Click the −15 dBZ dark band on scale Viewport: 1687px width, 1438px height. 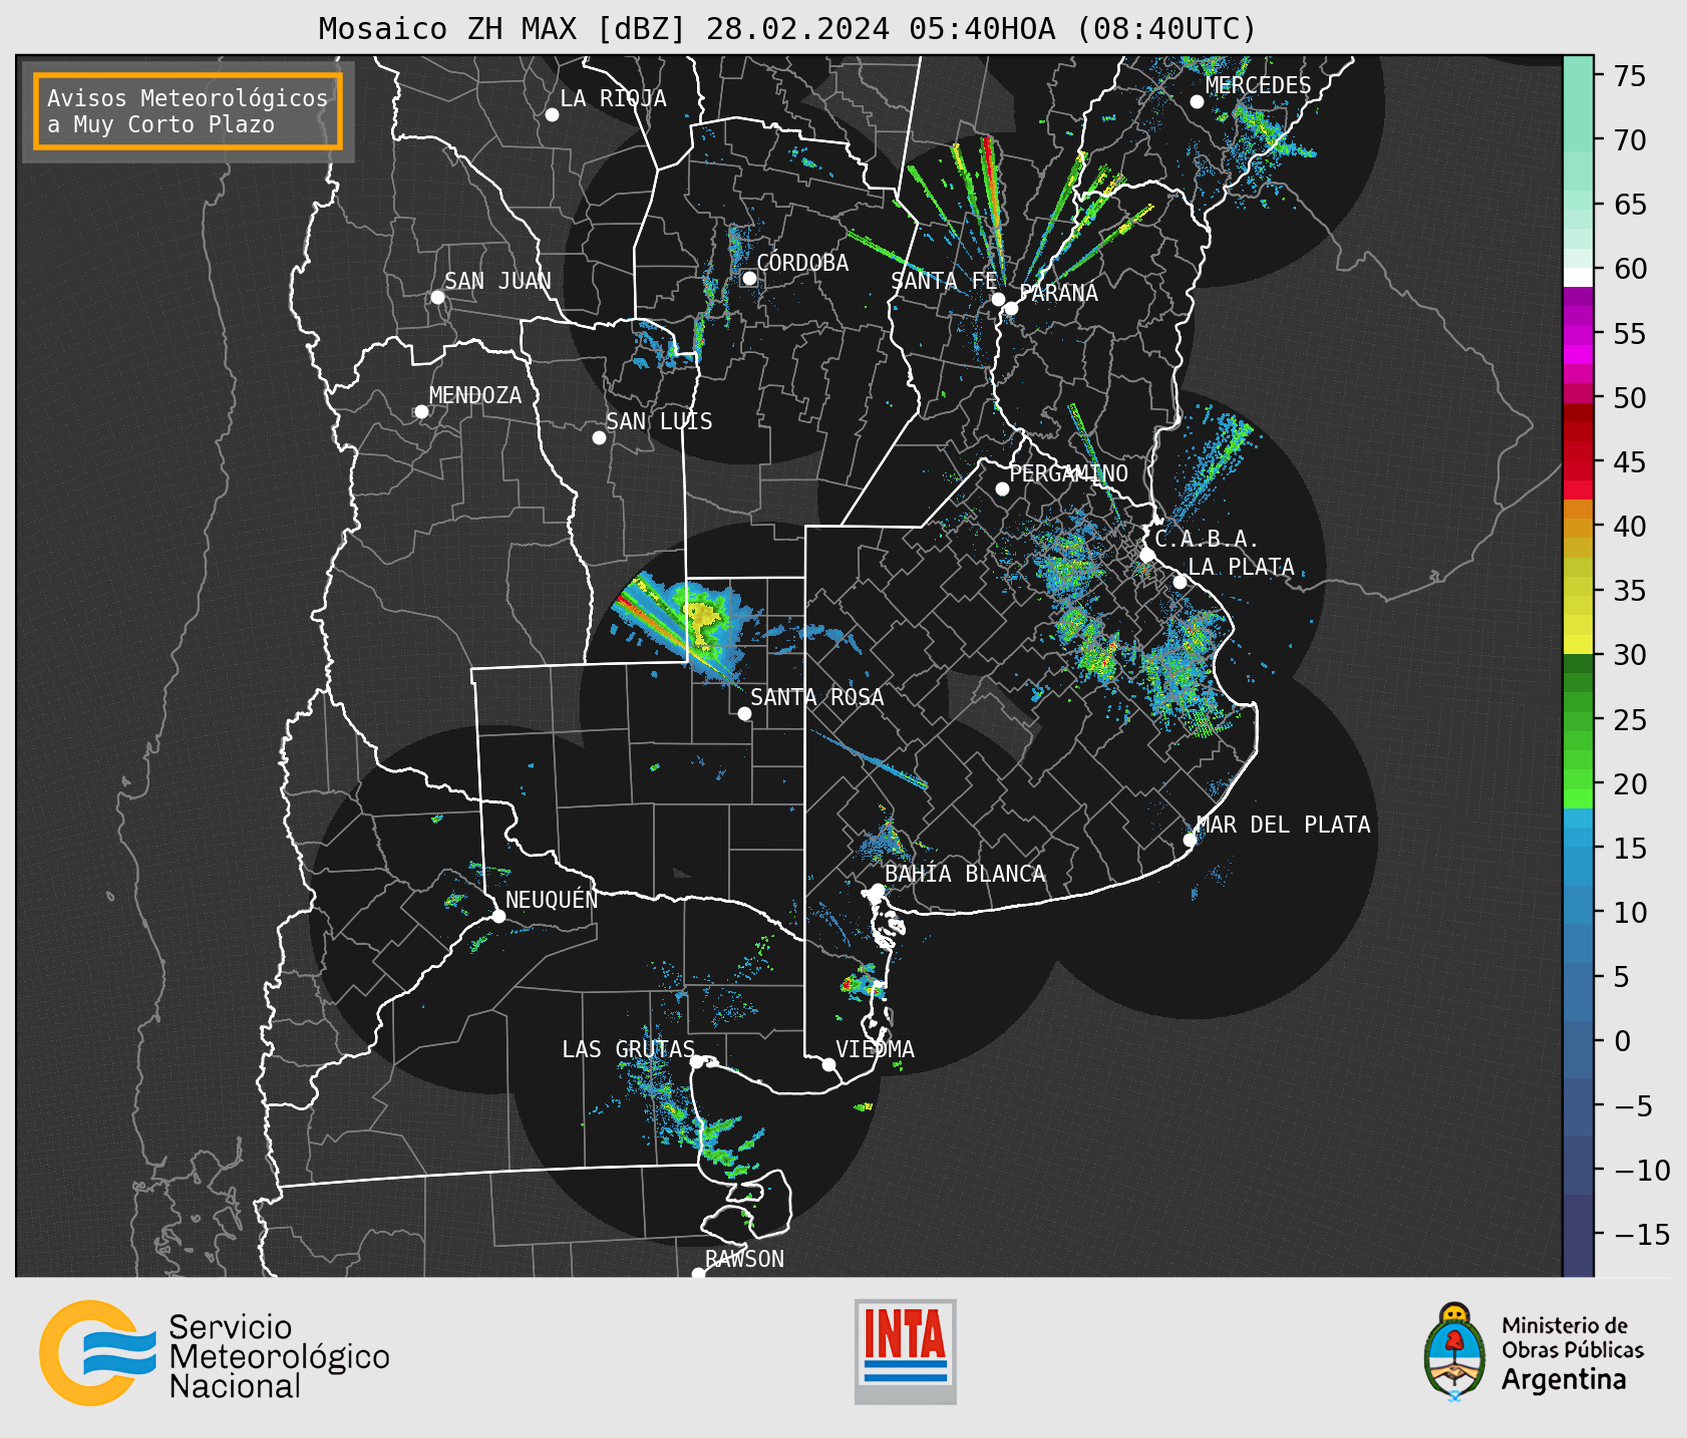point(1578,1234)
